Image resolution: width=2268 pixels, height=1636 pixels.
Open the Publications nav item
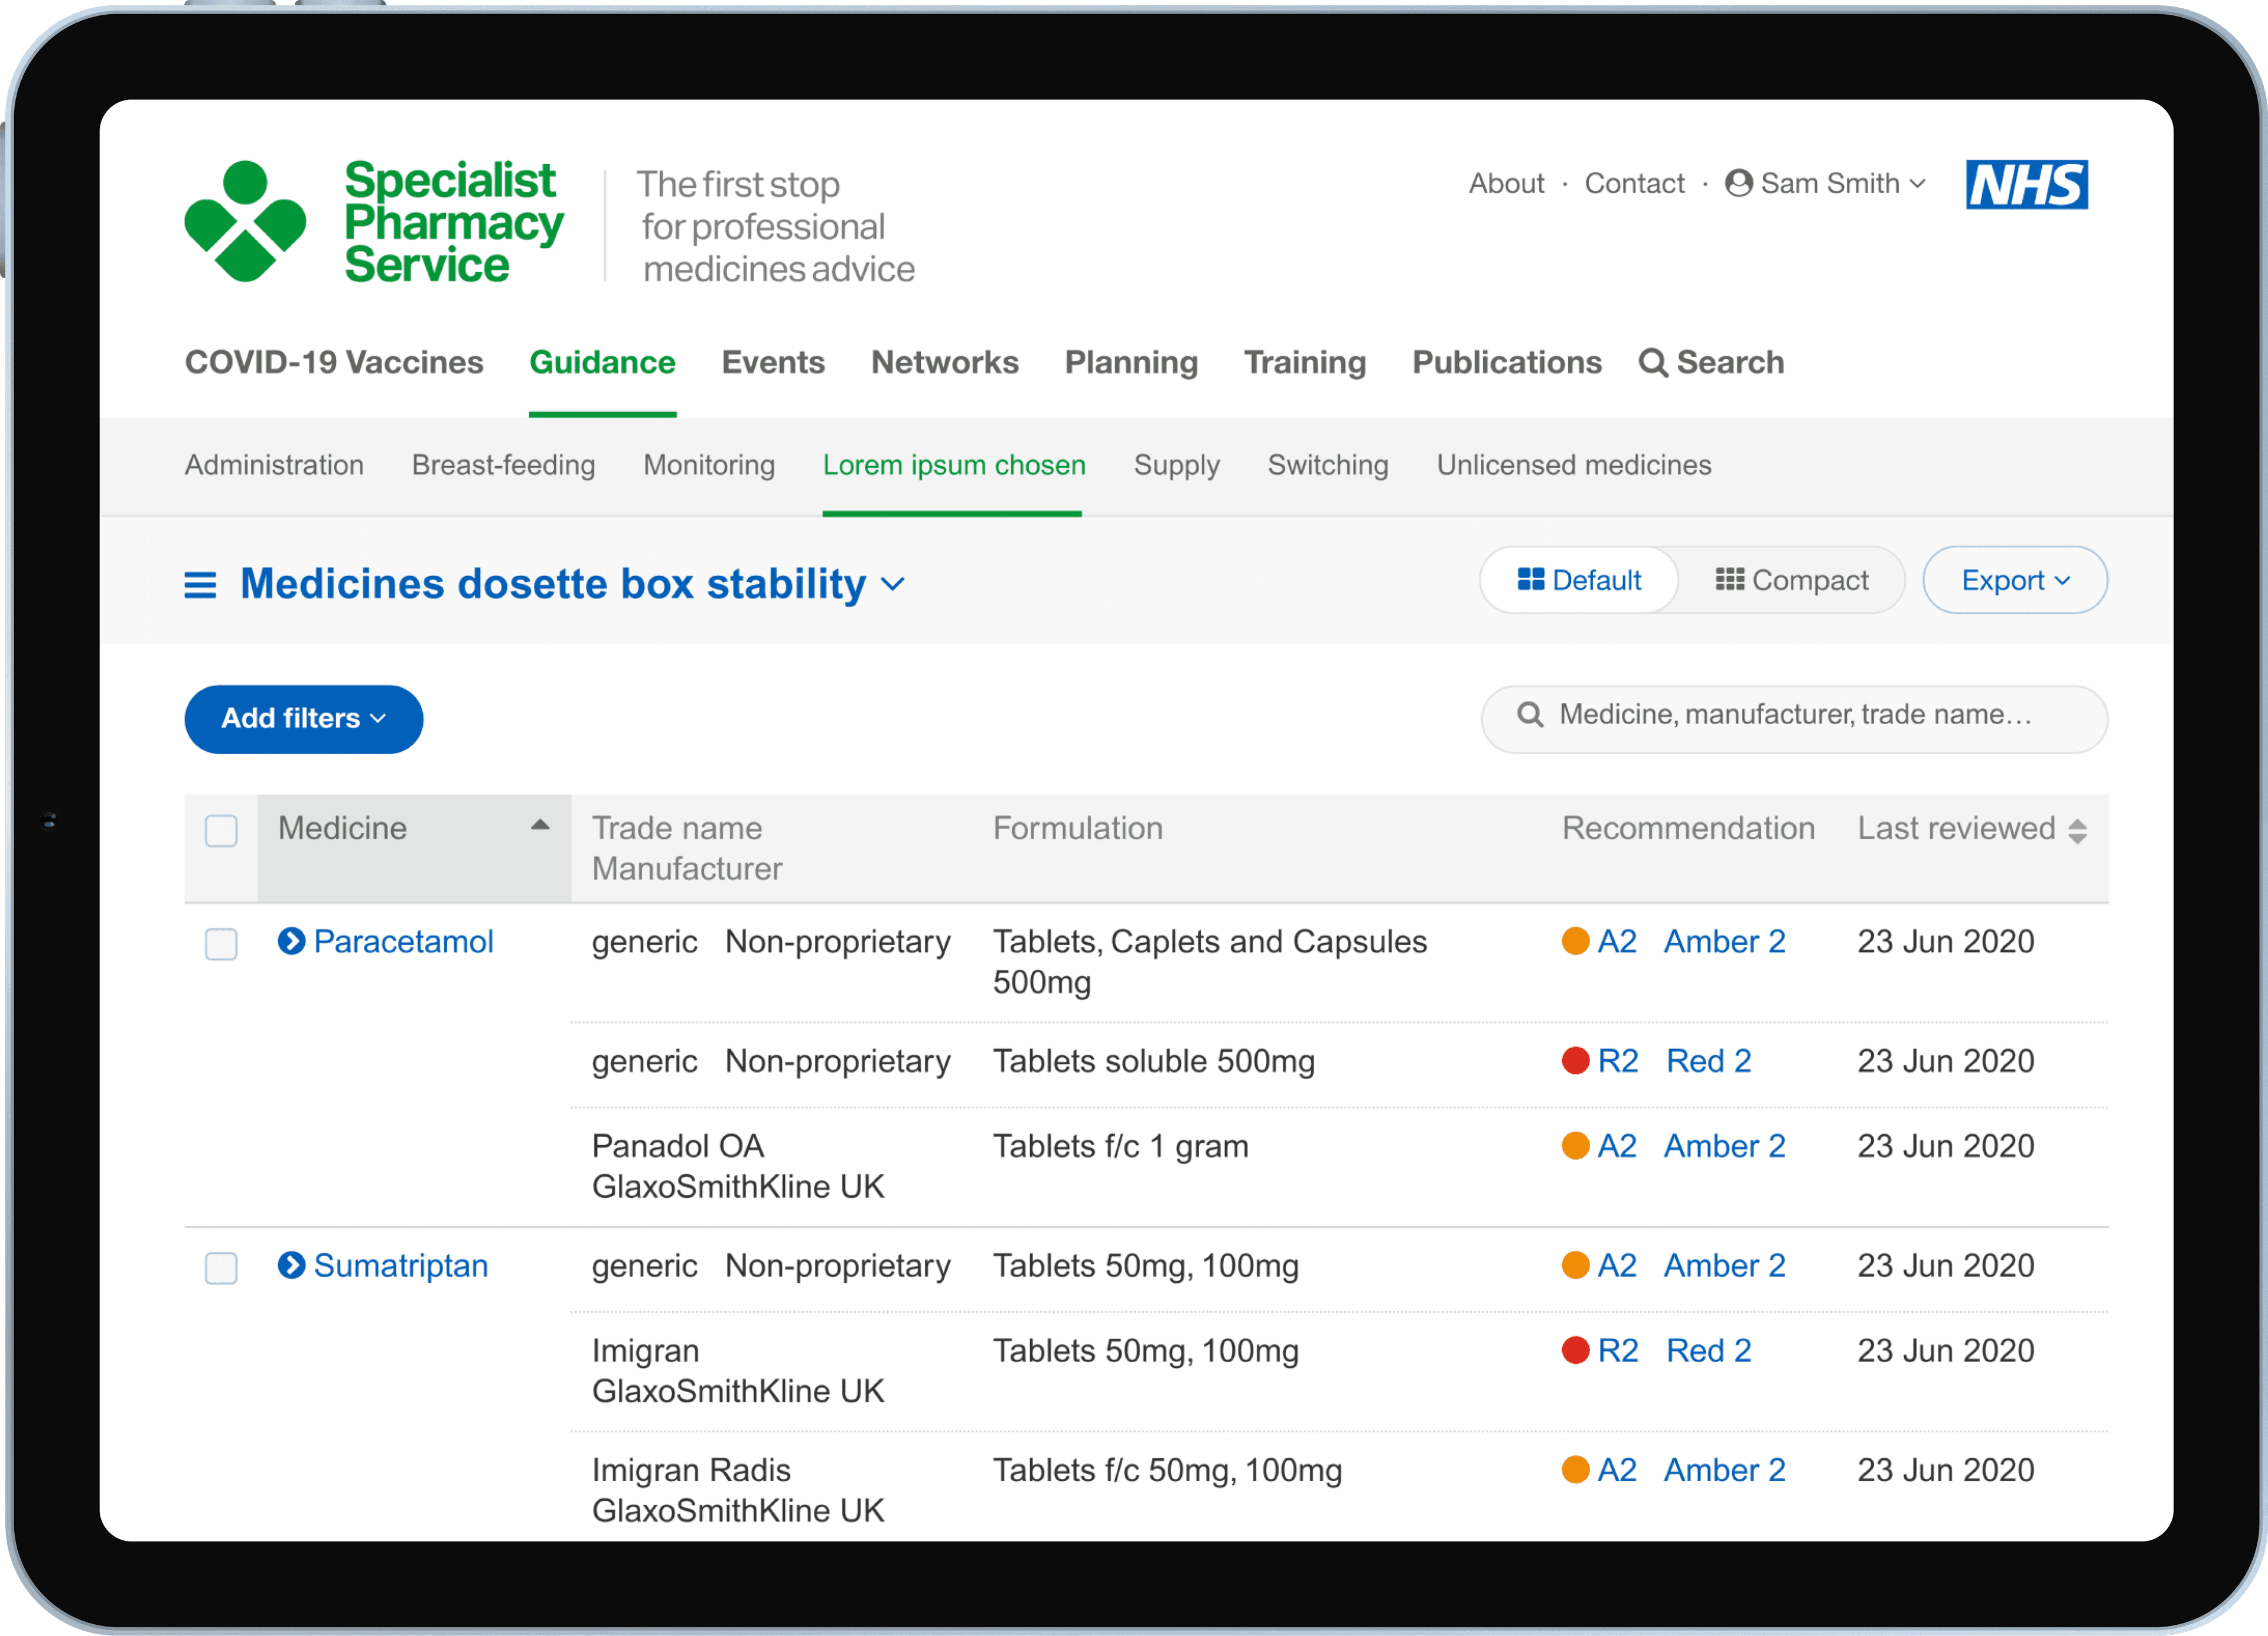[x=1507, y=362]
